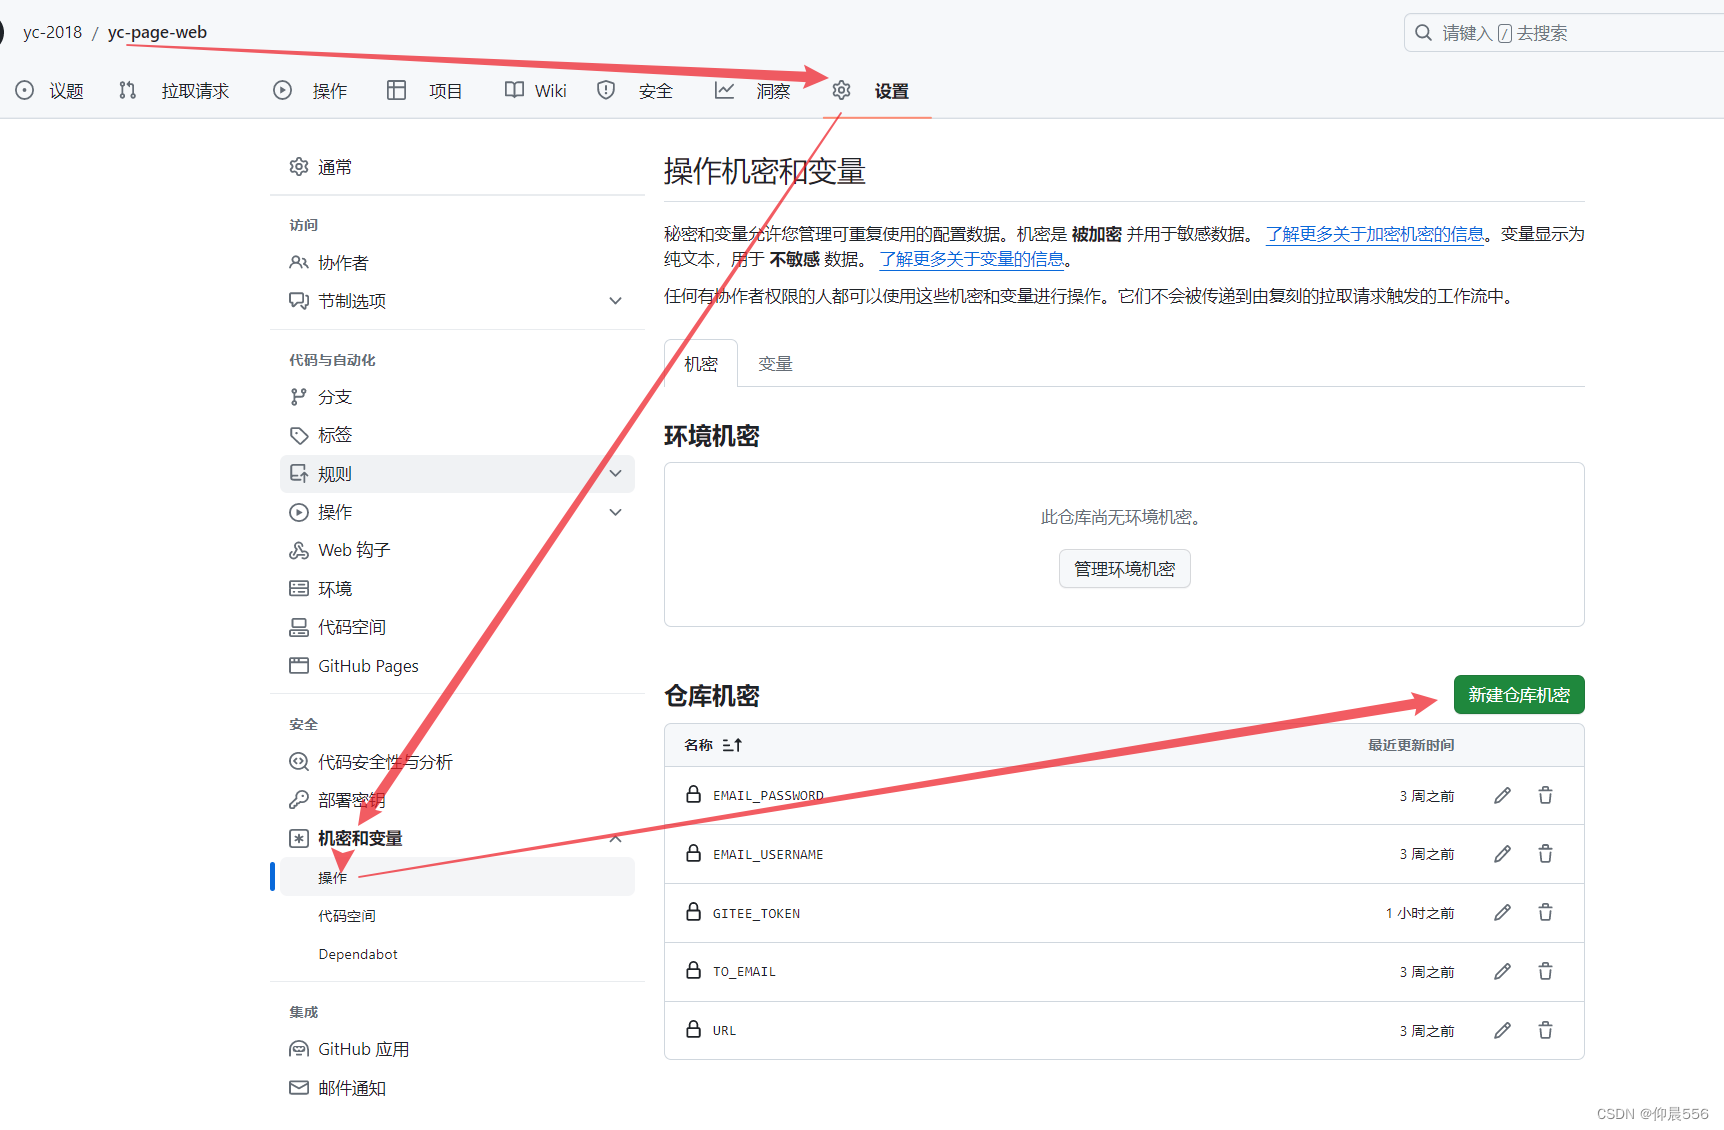Image resolution: width=1724 pixels, height=1130 pixels.
Task: Delete the EMAIL_USERNAME secret trash icon
Action: click(x=1545, y=854)
